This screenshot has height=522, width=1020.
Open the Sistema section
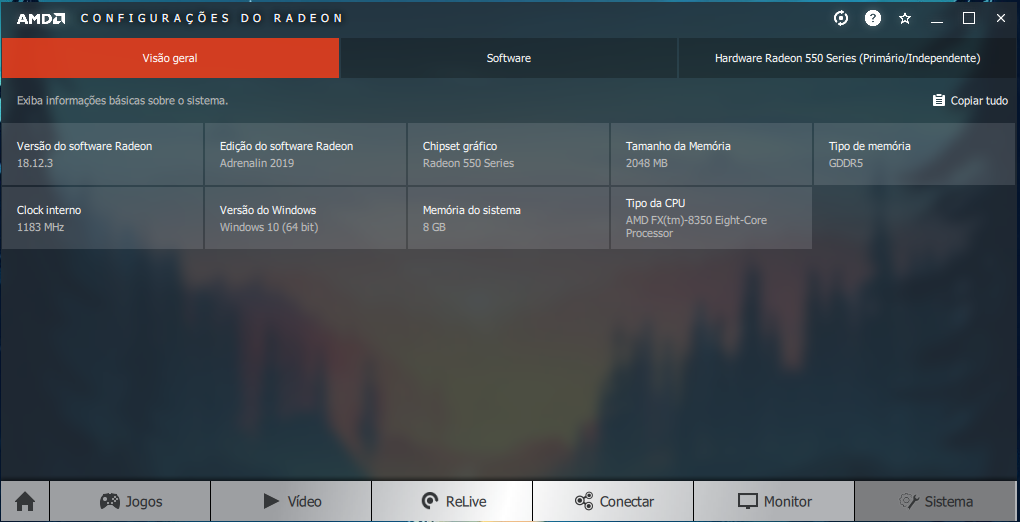(x=935, y=501)
